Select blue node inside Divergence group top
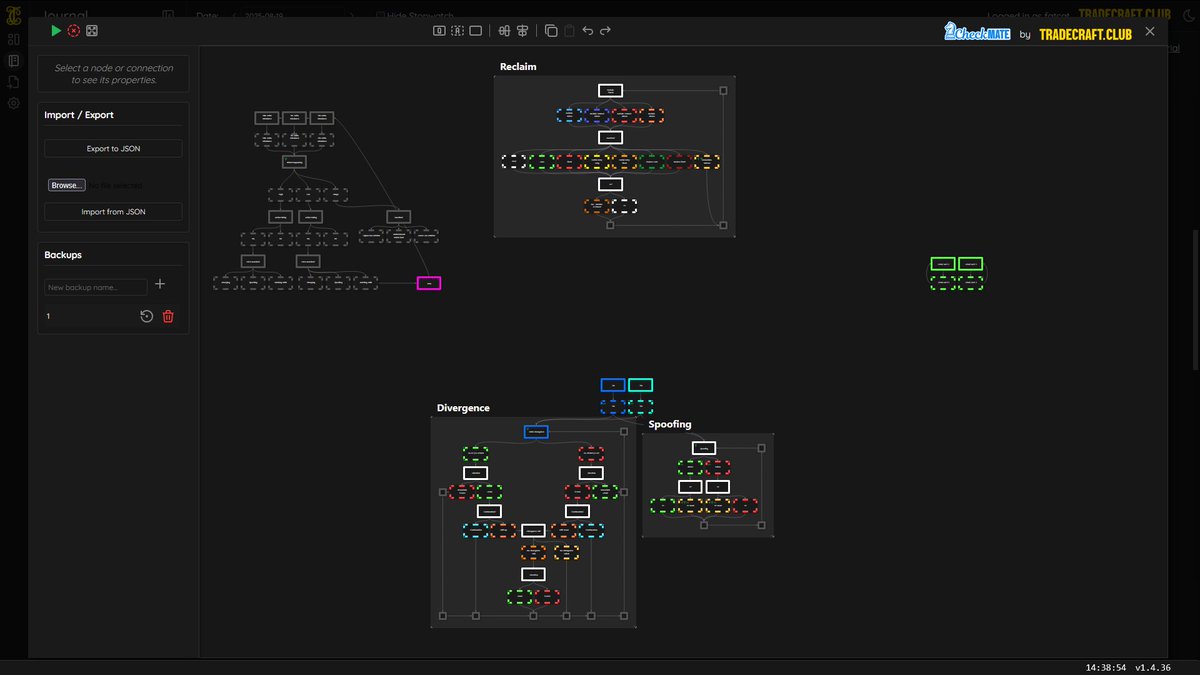 (x=536, y=432)
